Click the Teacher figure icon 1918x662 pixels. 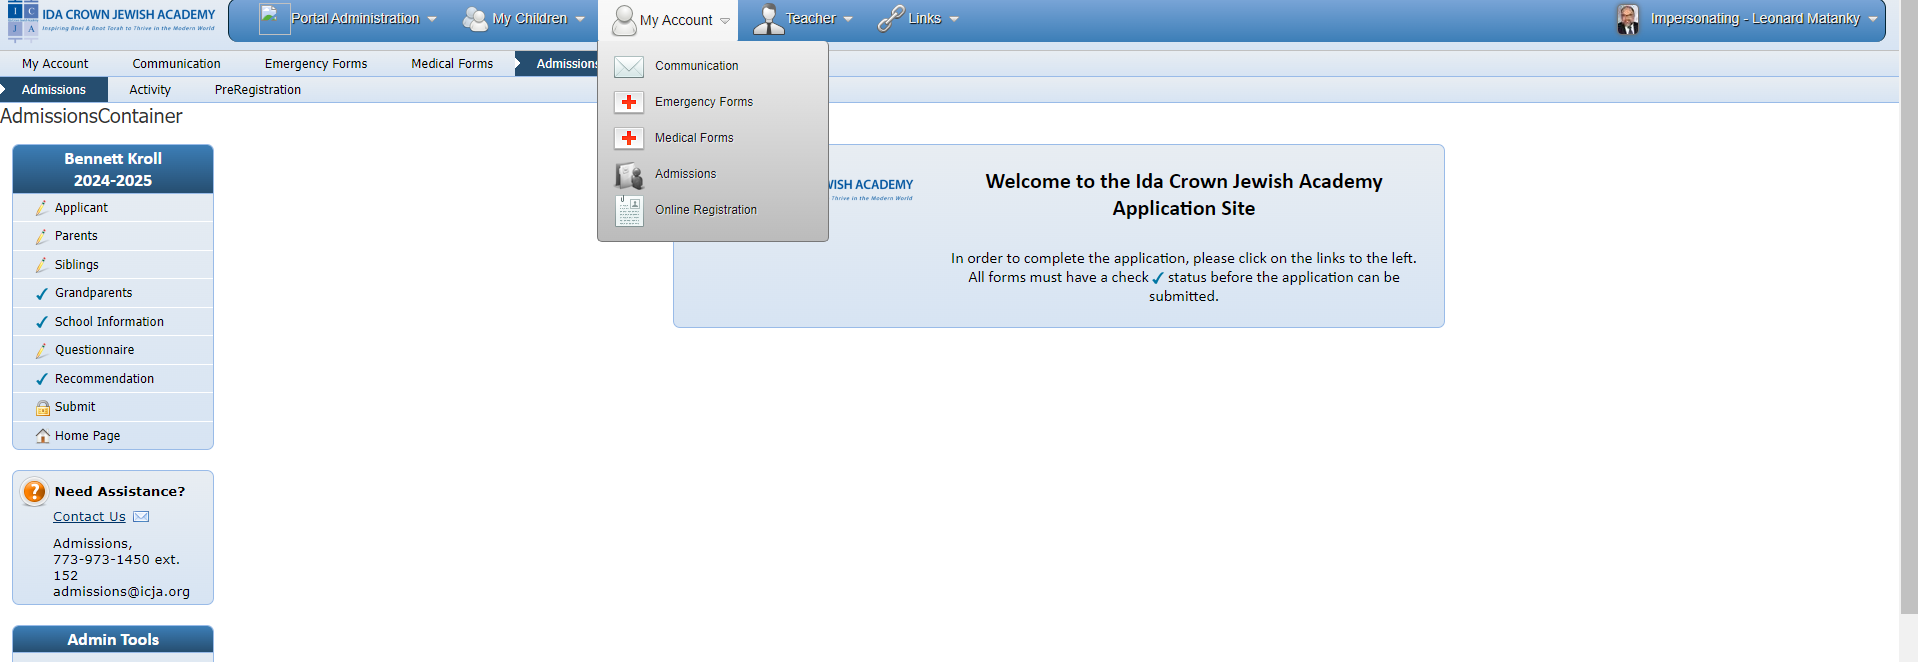click(x=768, y=19)
